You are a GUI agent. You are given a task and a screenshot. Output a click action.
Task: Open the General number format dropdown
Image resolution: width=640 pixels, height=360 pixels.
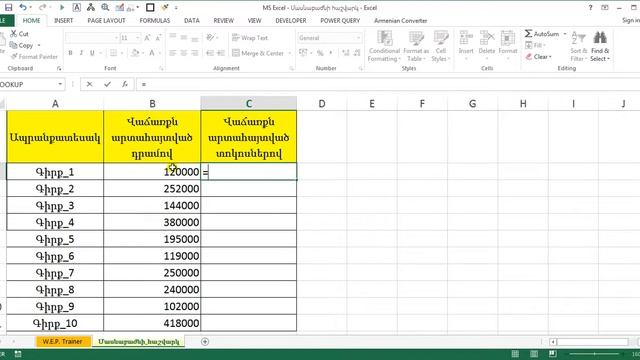coord(358,38)
